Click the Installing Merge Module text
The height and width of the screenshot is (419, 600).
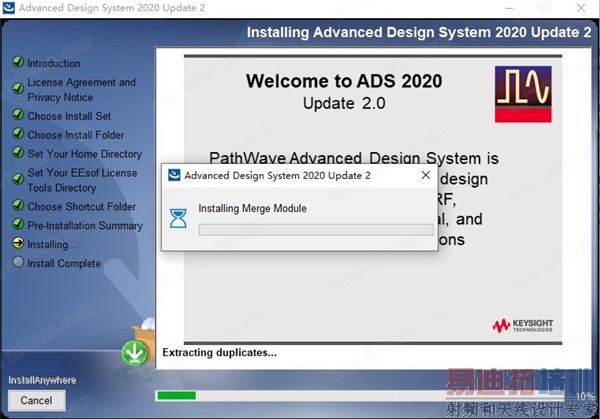point(253,209)
